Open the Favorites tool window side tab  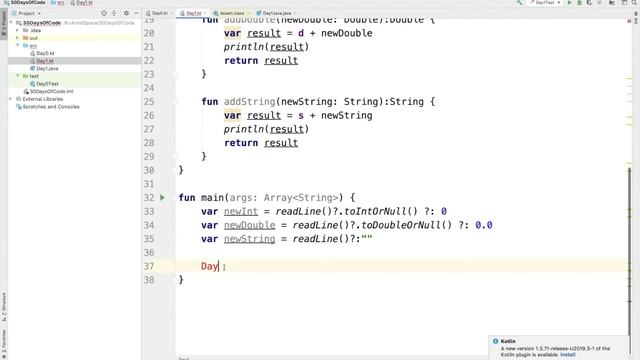click(4, 345)
